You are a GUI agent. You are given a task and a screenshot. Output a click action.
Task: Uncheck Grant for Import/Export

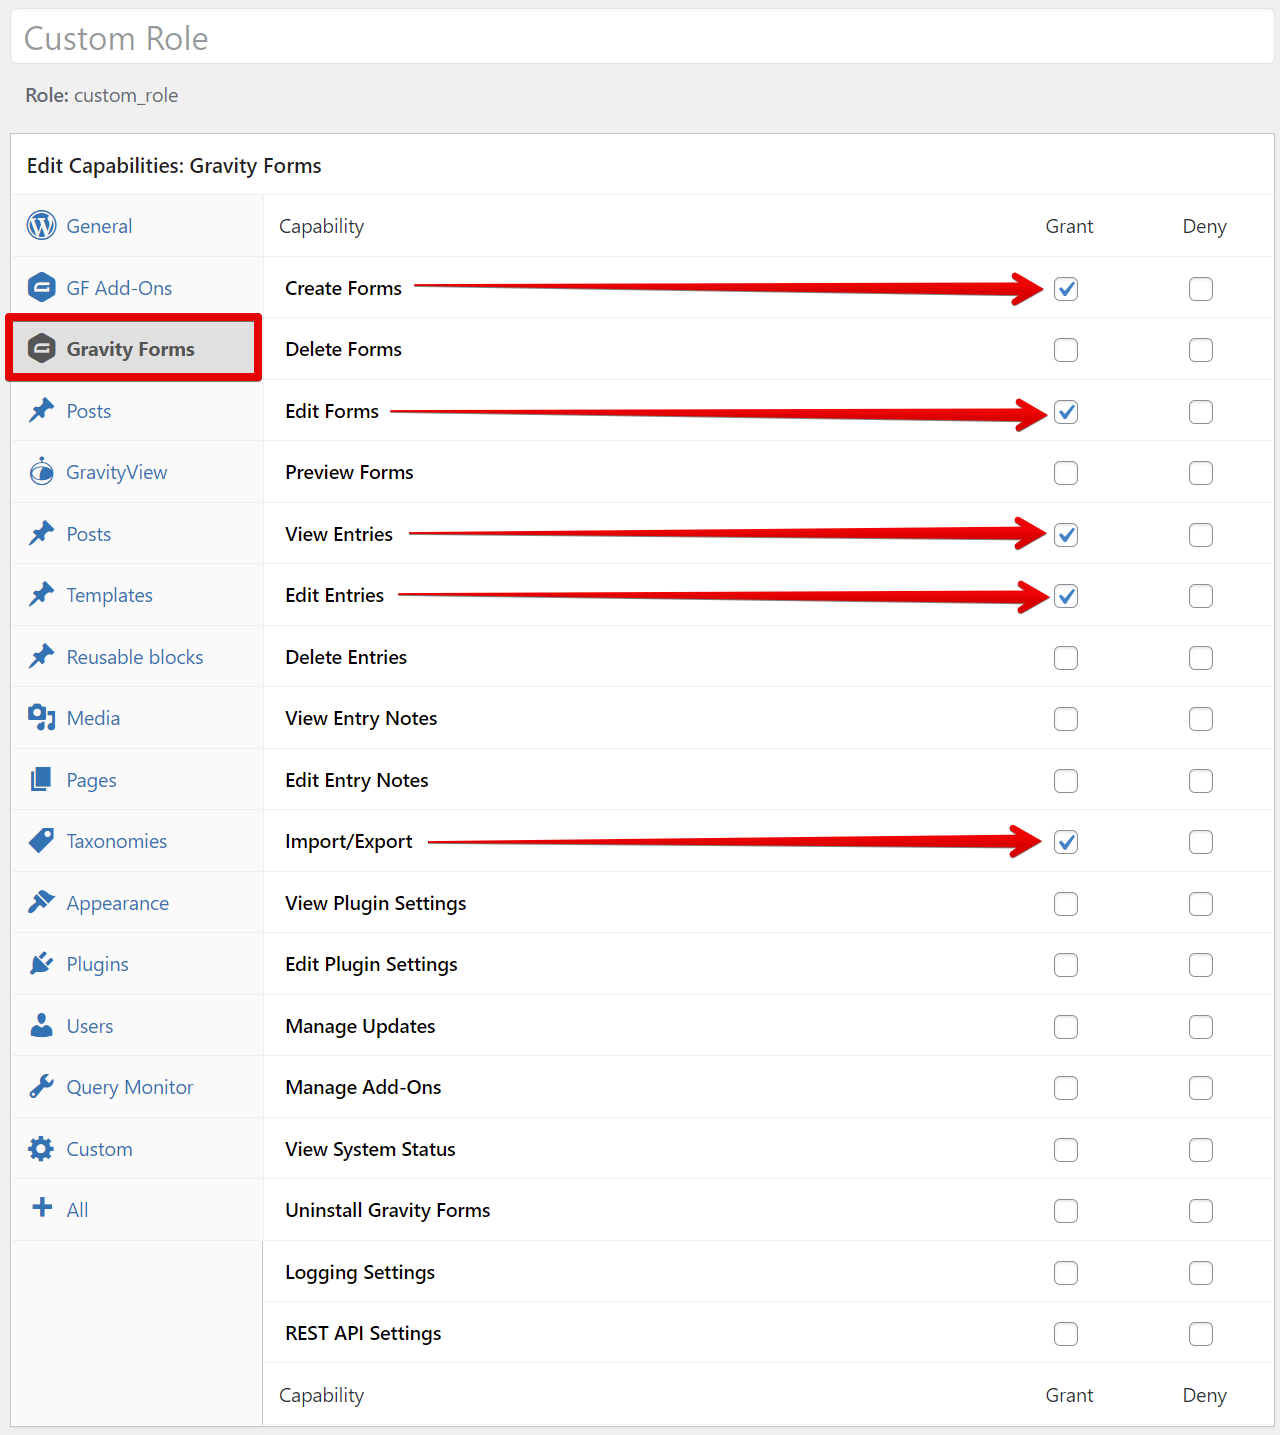1066,842
